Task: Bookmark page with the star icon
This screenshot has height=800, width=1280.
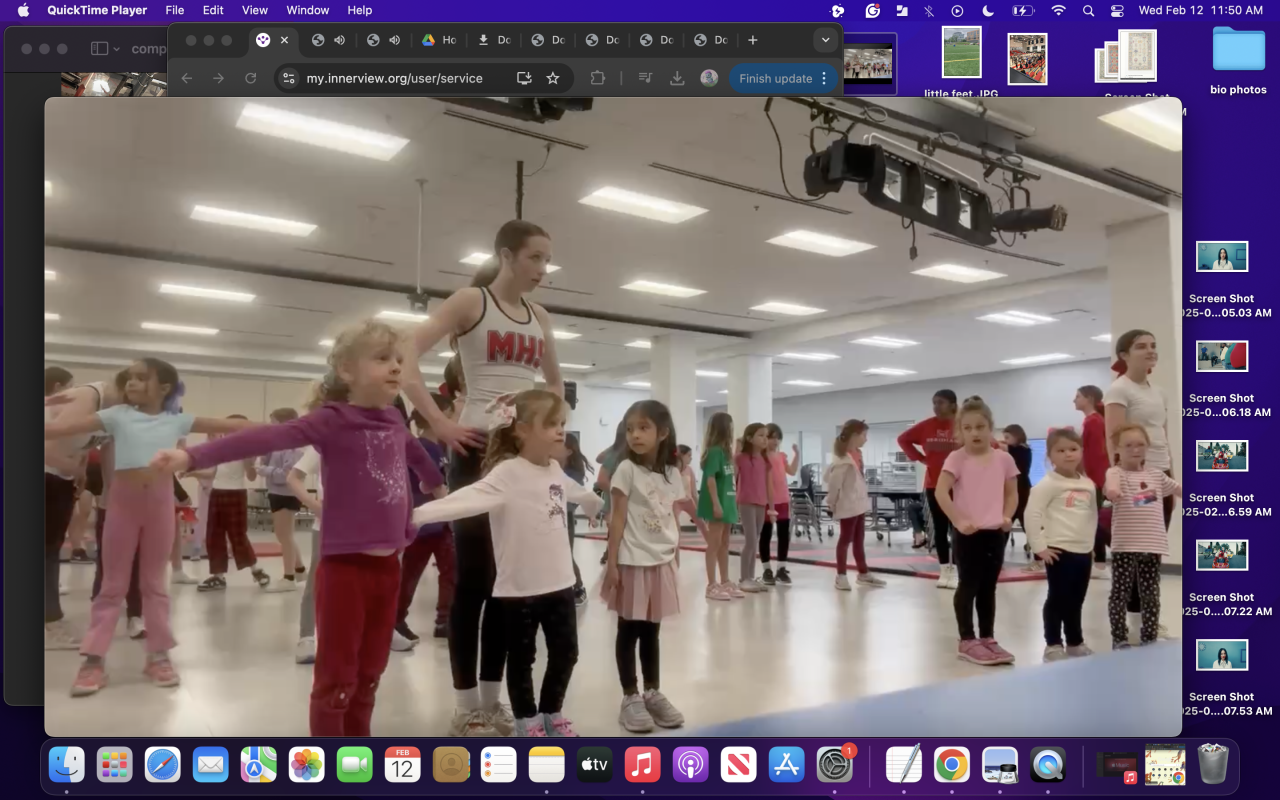Action: pyautogui.click(x=552, y=78)
